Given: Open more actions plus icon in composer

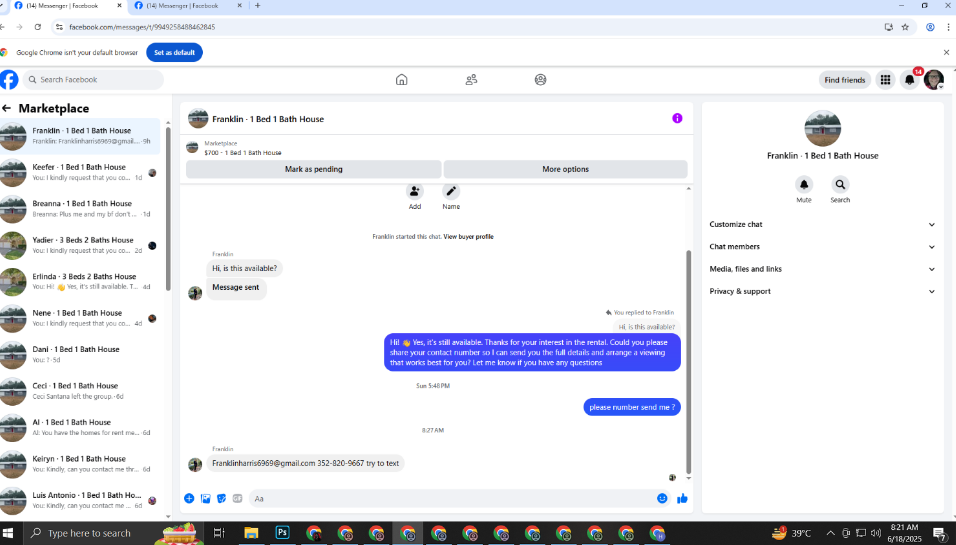Looking at the screenshot, I should click(189, 499).
